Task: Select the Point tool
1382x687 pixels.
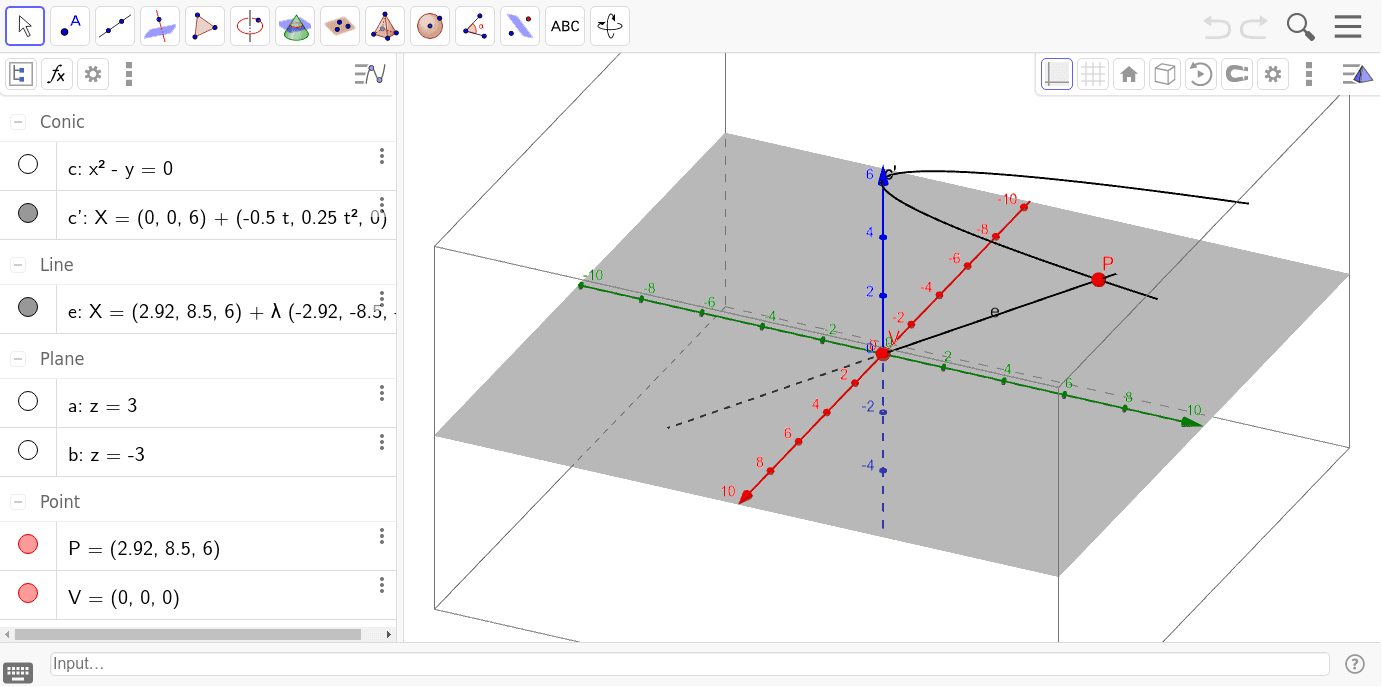Action: pos(70,26)
